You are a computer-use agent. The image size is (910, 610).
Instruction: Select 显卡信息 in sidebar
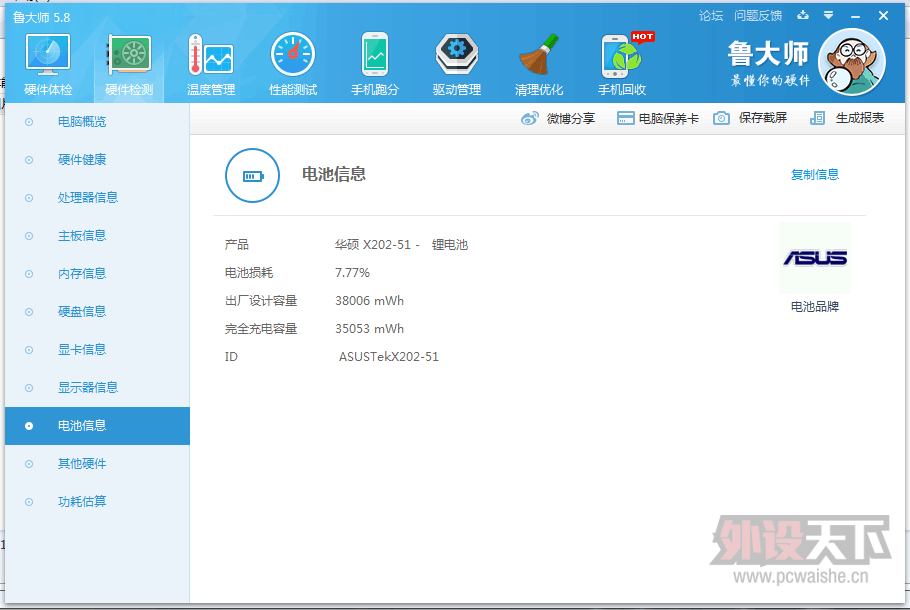[98, 350]
